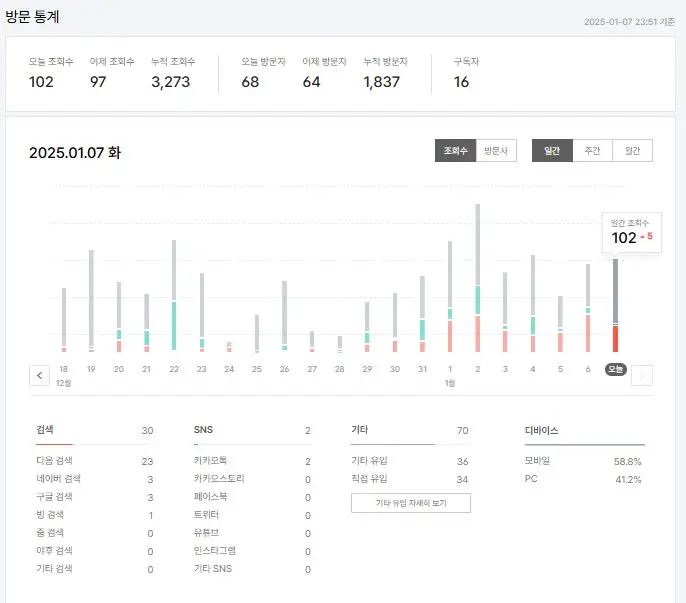Click the 줌 검색 row
This screenshot has height=603, width=686.
click(x=94, y=533)
